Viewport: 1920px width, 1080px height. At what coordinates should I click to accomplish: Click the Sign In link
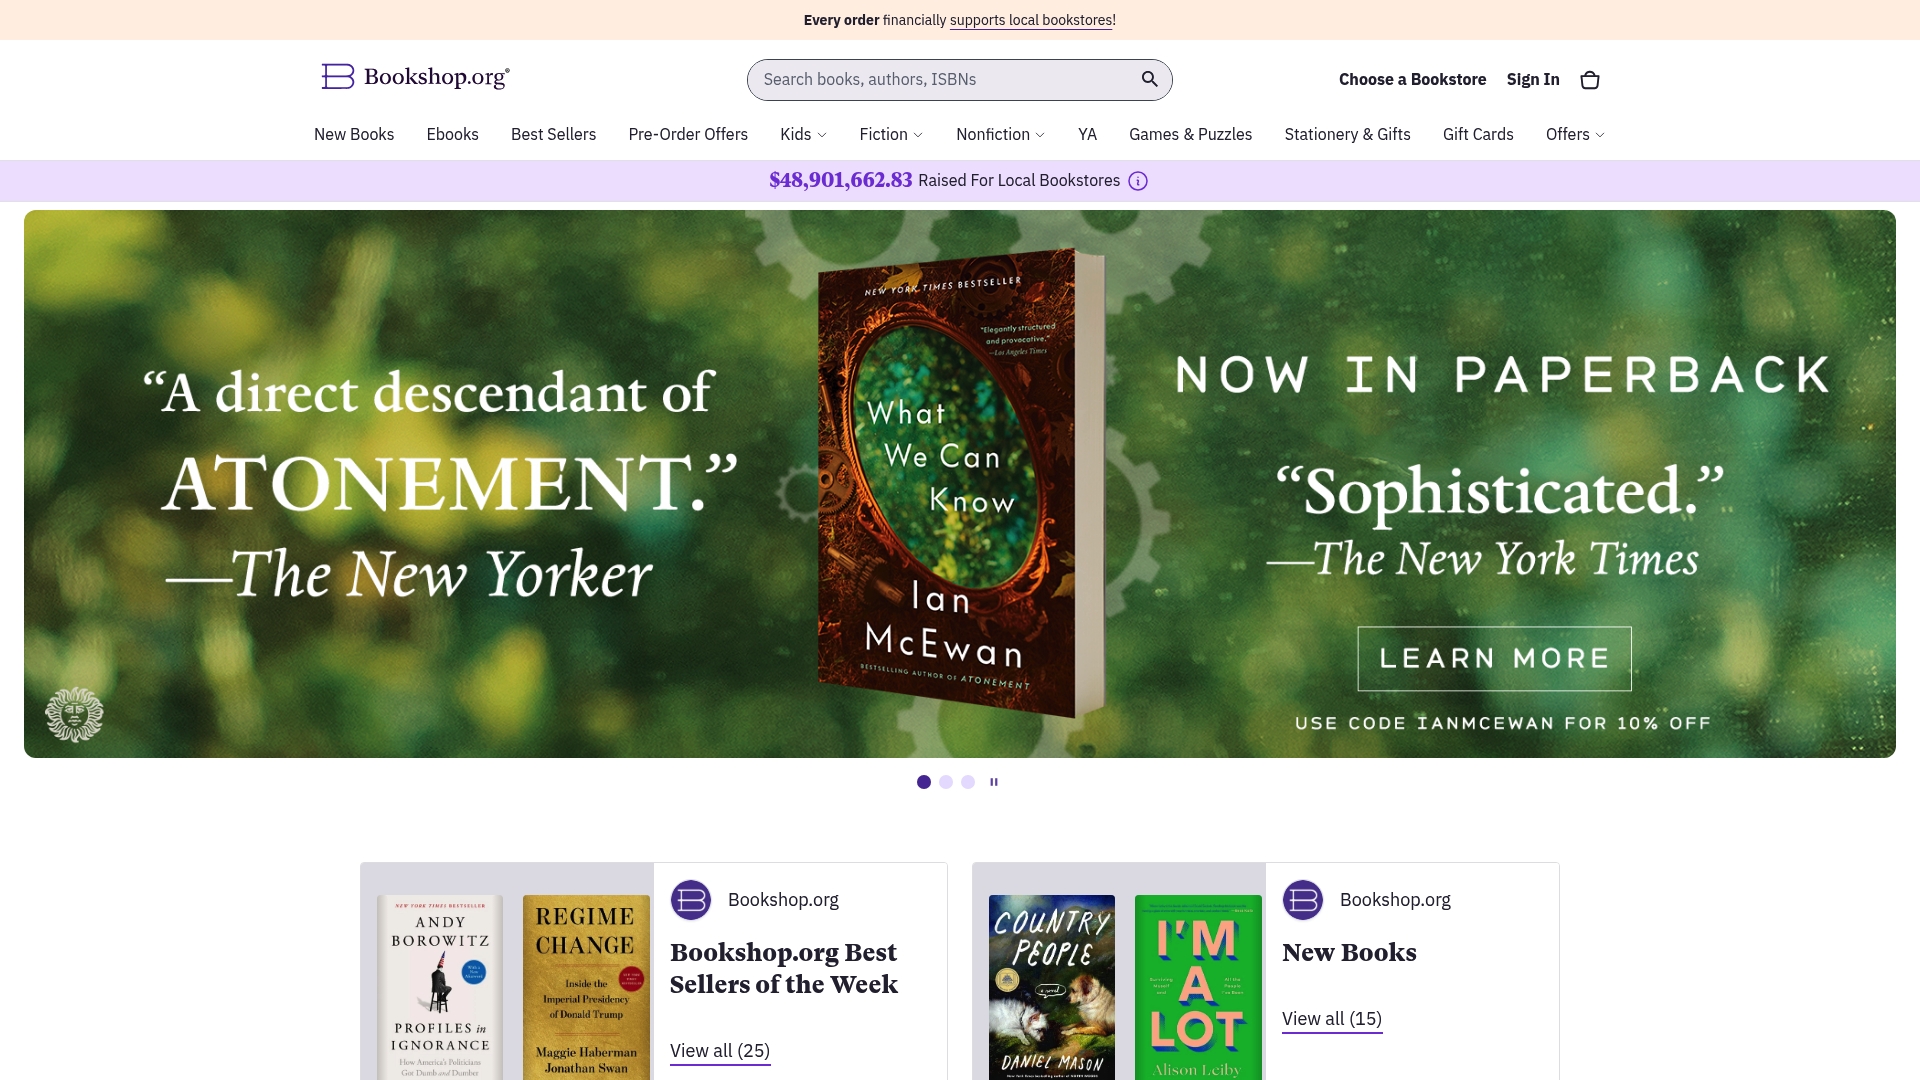[1533, 79]
